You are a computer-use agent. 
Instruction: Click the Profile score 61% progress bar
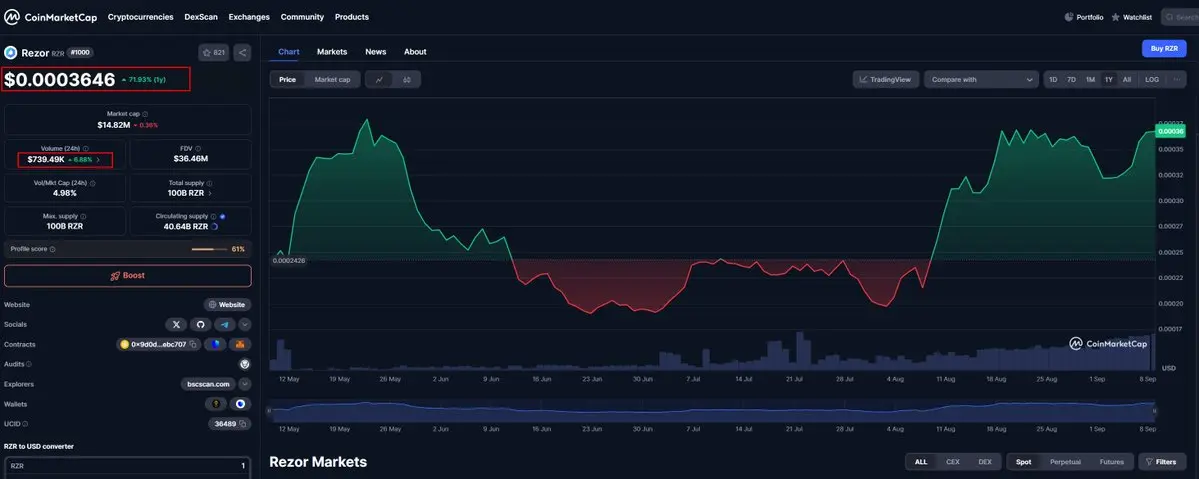point(209,249)
